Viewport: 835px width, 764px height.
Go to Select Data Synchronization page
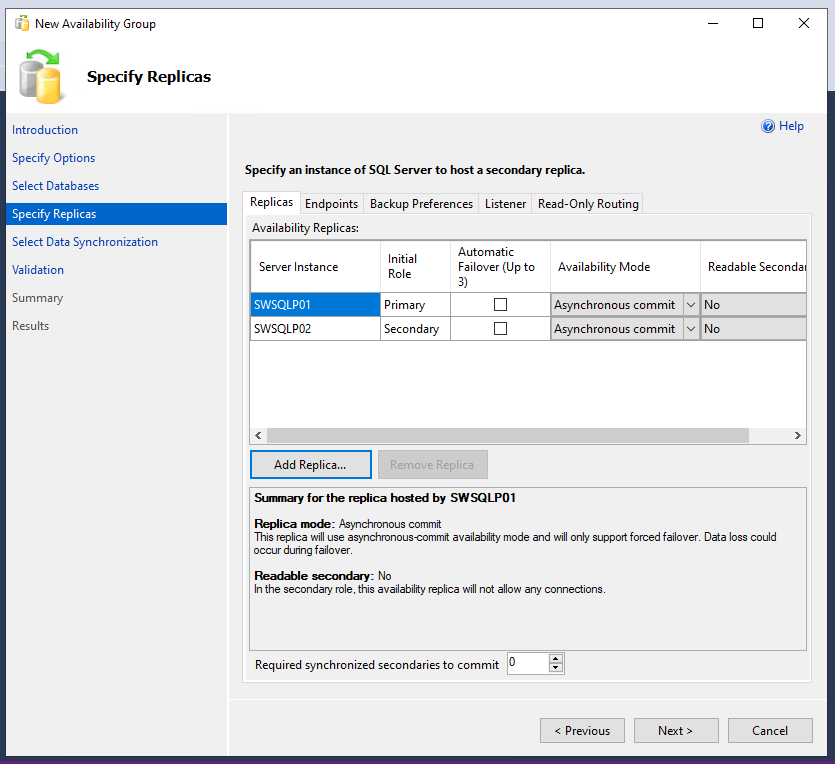click(x=85, y=242)
